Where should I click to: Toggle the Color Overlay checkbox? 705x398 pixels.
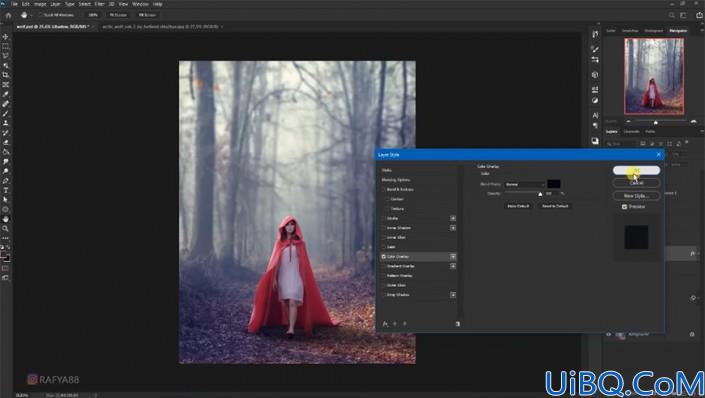pyautogui.click(x=384, y=256)
